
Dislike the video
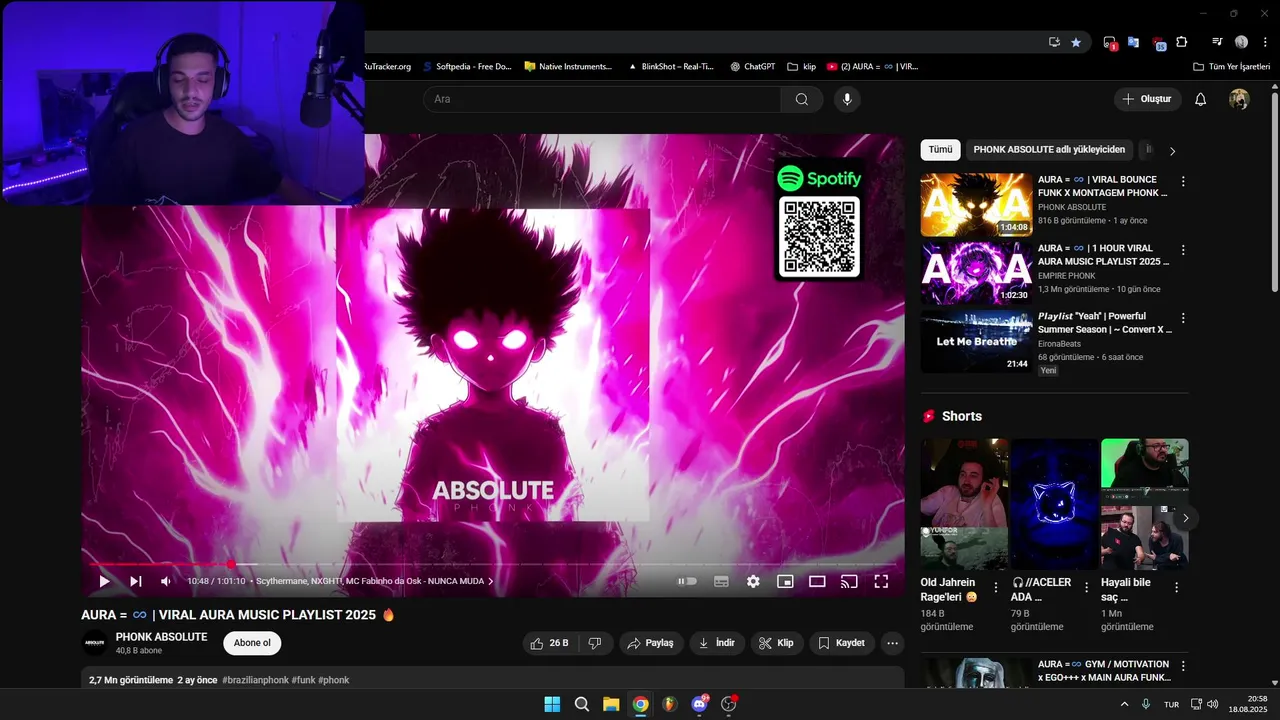tap(594, 643)
